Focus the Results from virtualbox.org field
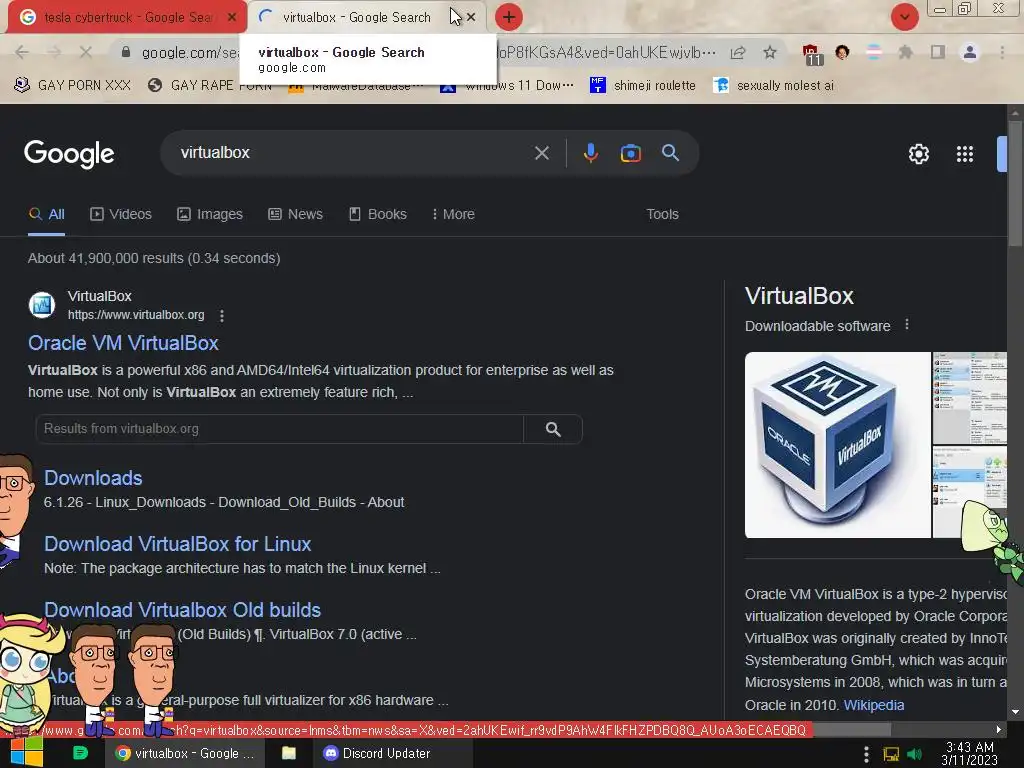 coord(280,429)
